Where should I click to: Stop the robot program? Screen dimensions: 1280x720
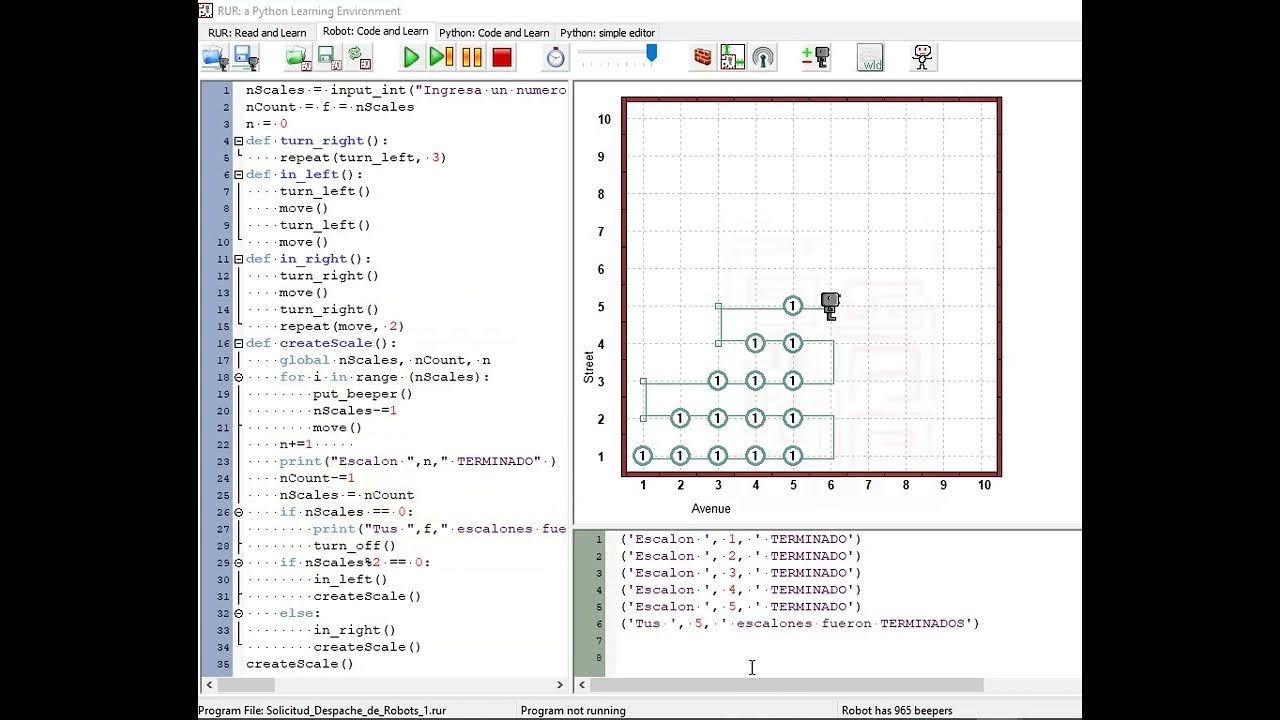click(x=502, y=58)
